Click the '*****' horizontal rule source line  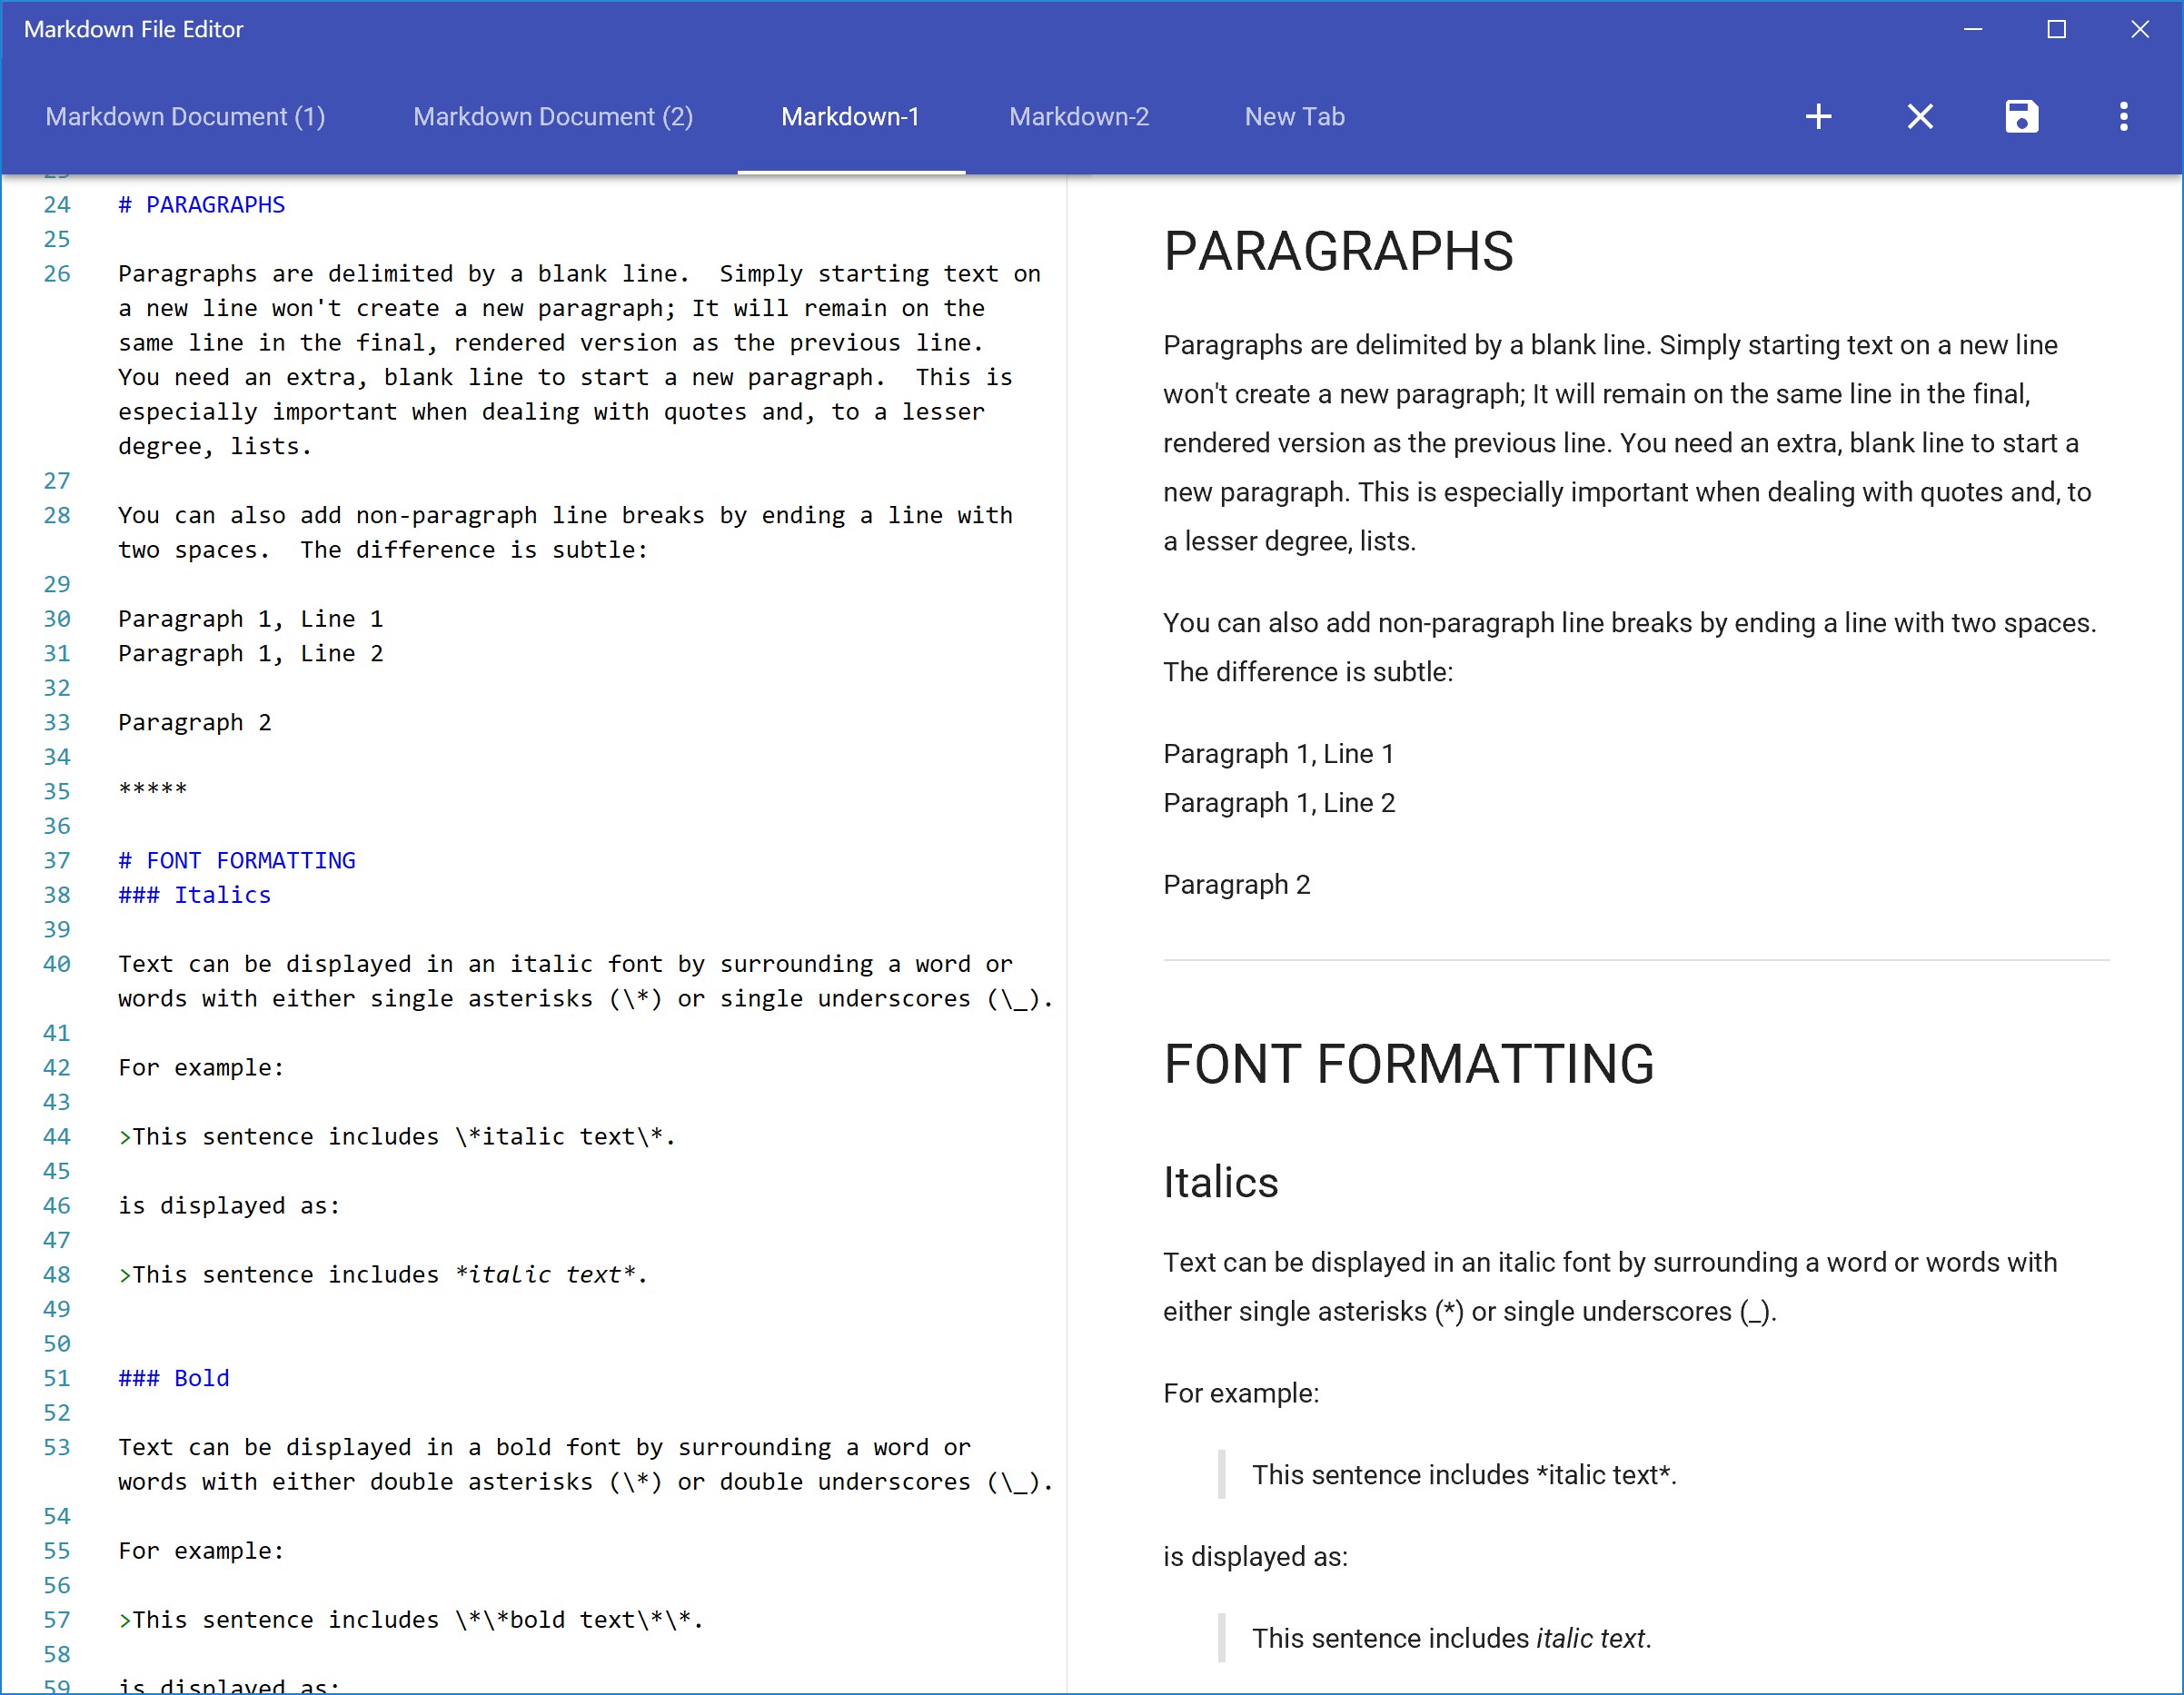tap(153, 791)
